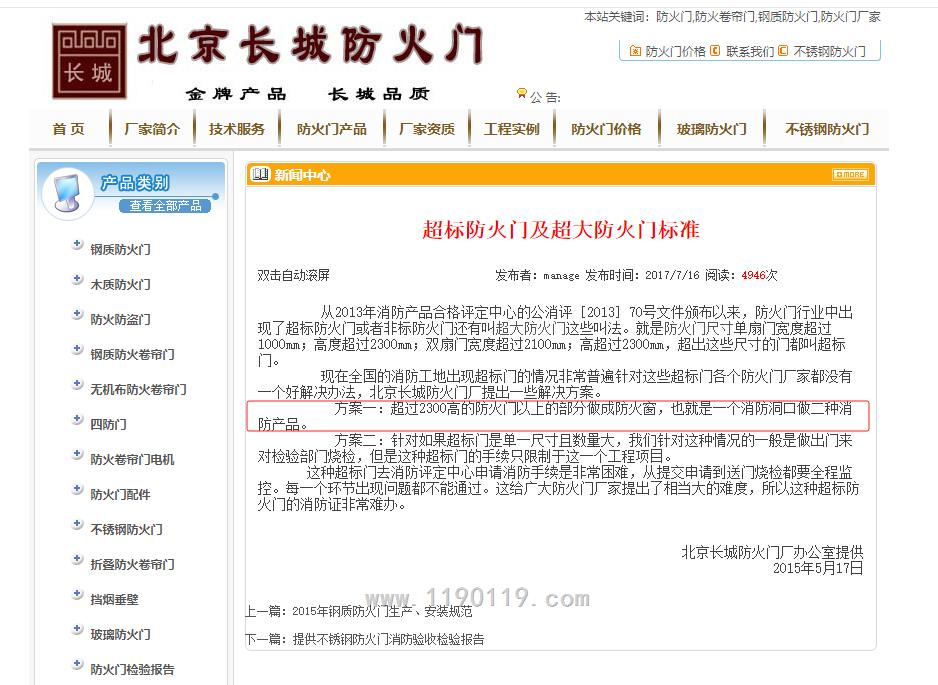Screen dimensions: 938x685
Task: Click the MORE button in the news header
Action: pos(850,174)
